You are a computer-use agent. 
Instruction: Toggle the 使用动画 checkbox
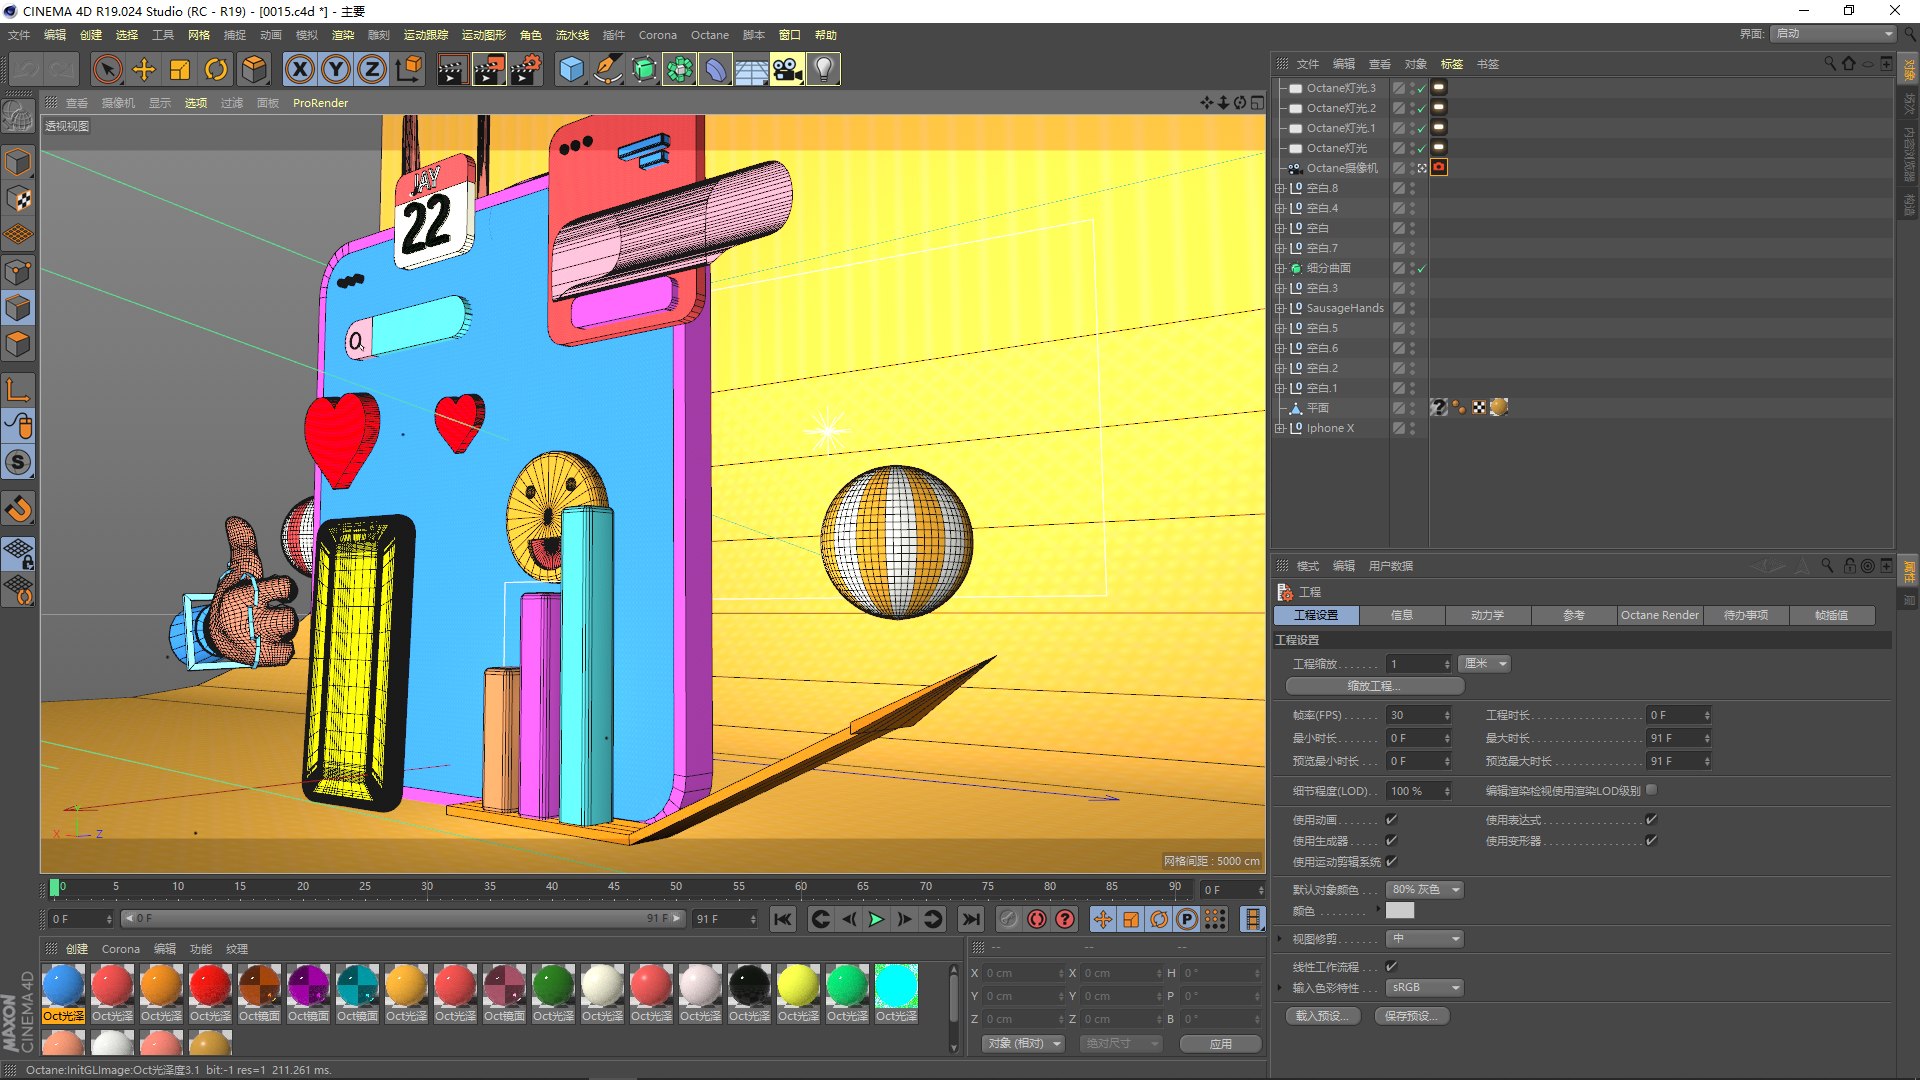[1391, 819]
